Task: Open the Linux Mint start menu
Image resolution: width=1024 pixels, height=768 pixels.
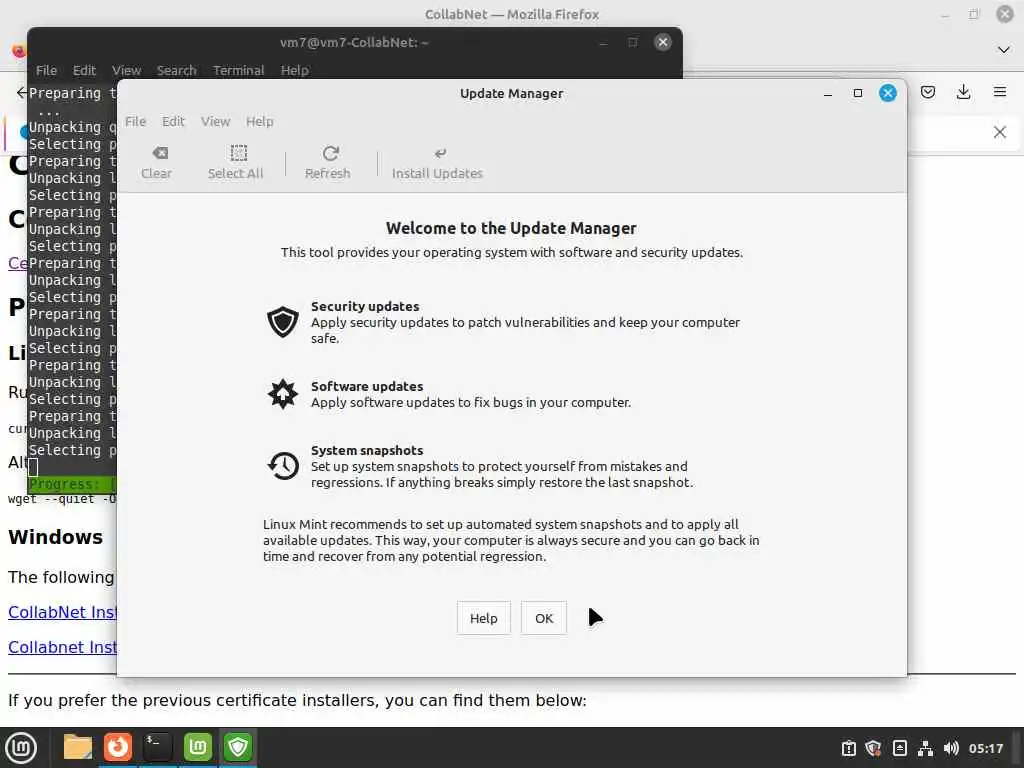Action: tap(21, 748)
